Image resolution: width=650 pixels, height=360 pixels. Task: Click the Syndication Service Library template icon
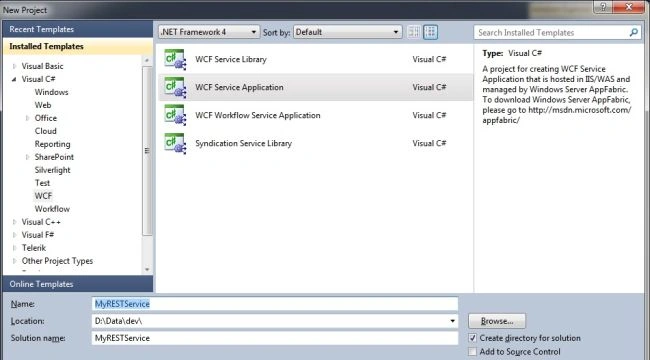(x=175, y=143)
